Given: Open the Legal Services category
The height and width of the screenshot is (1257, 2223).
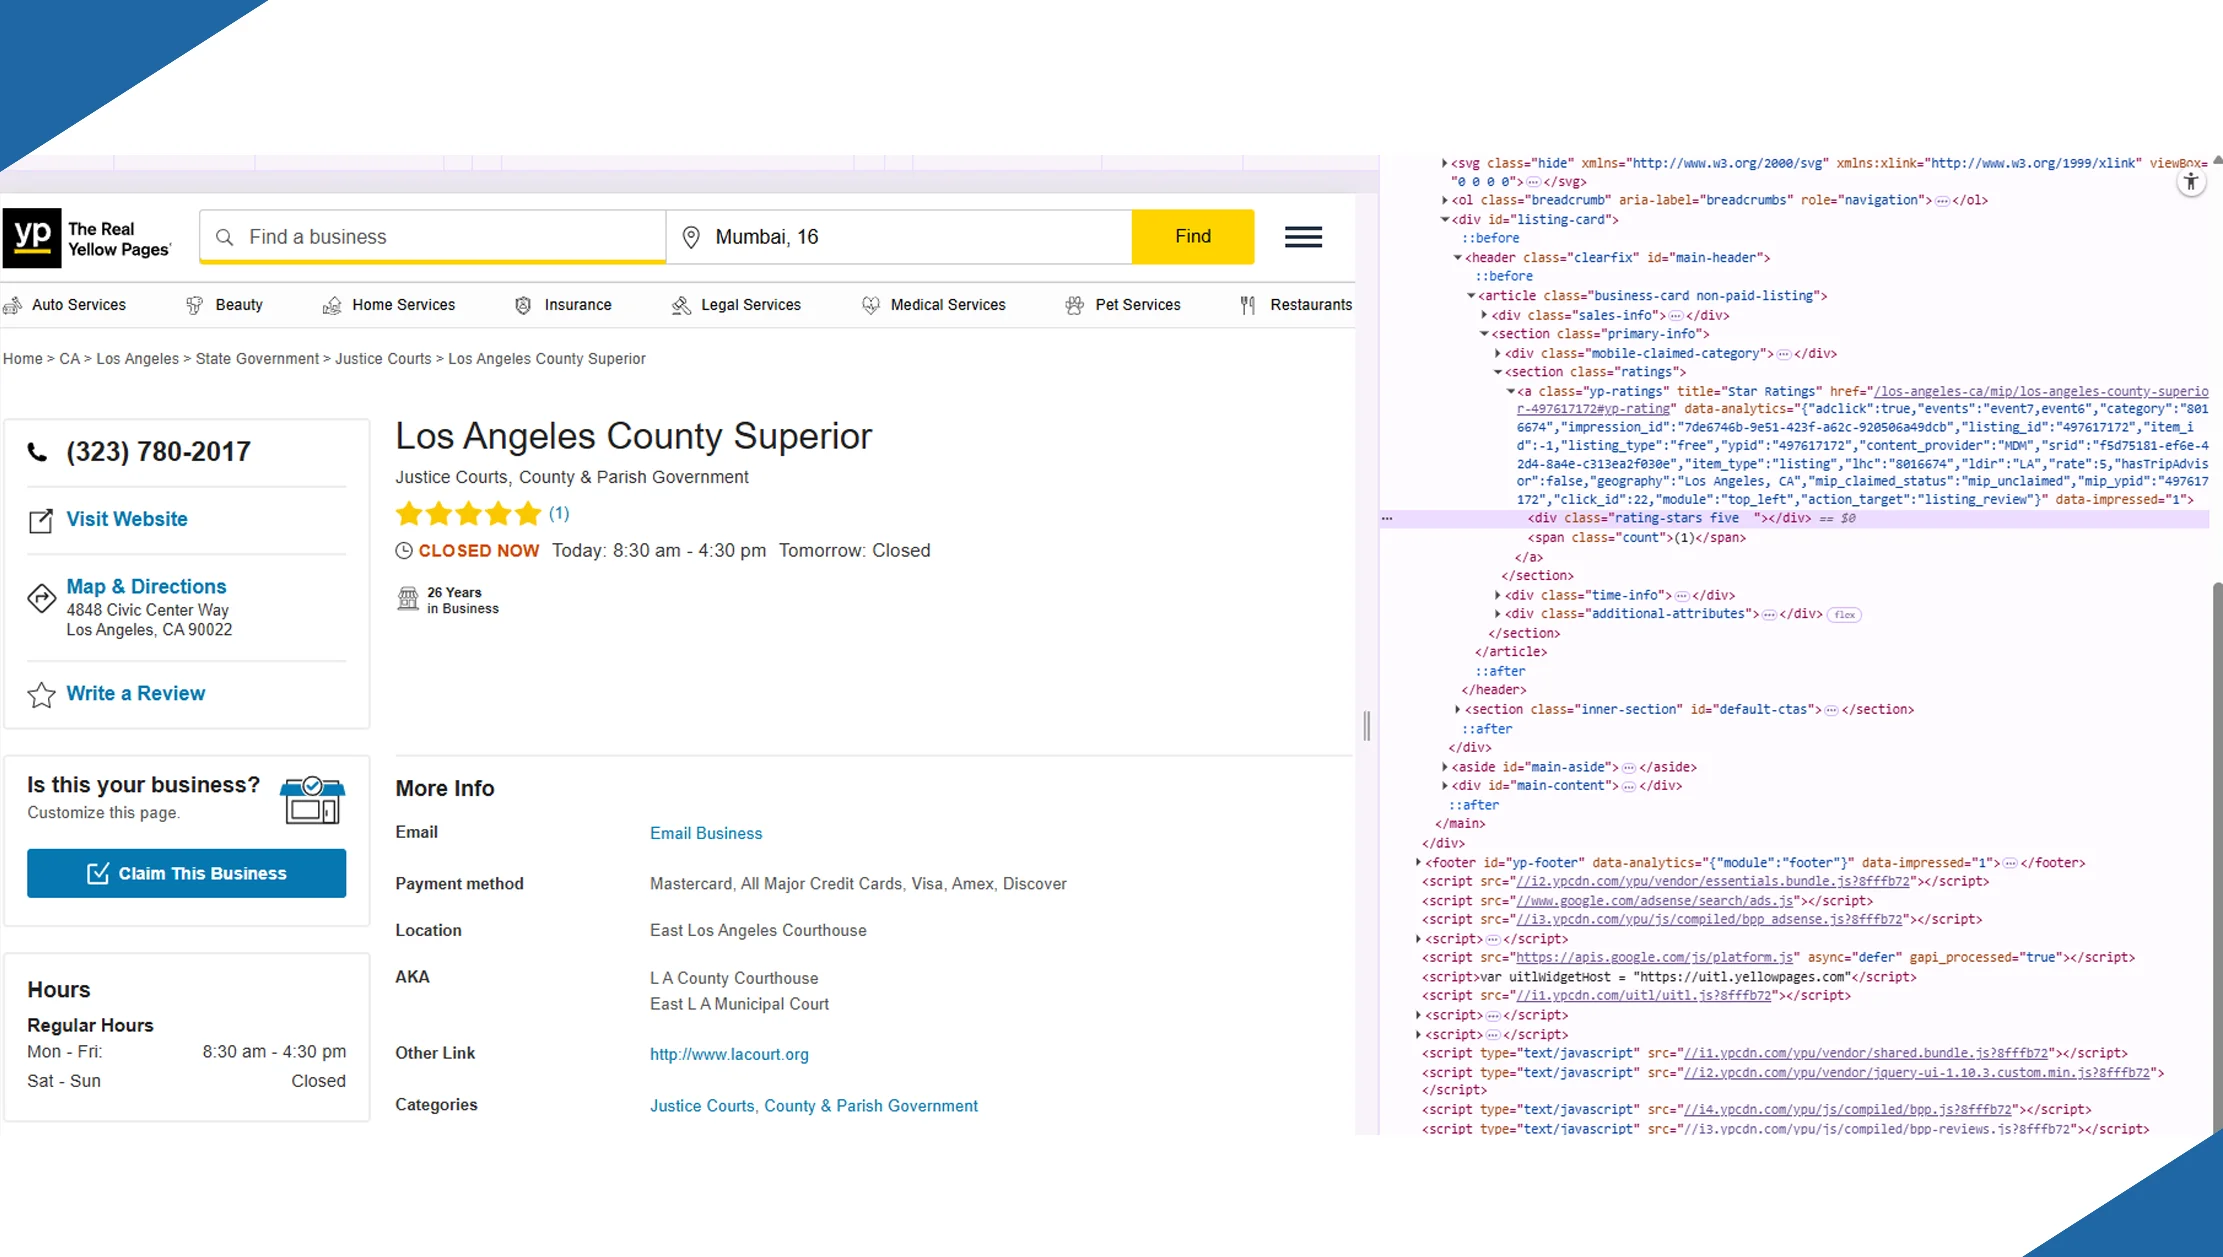Looking at the screenshot, I should [751, 305].
